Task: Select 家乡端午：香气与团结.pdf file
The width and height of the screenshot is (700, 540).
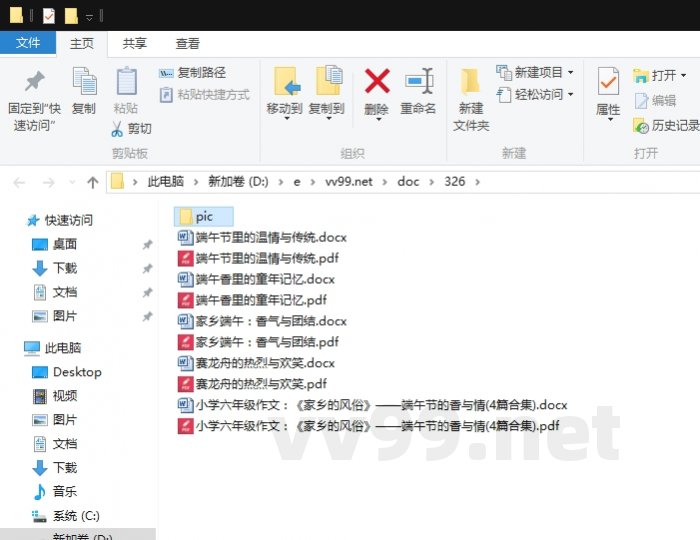Action: click(x=258, y=342)
